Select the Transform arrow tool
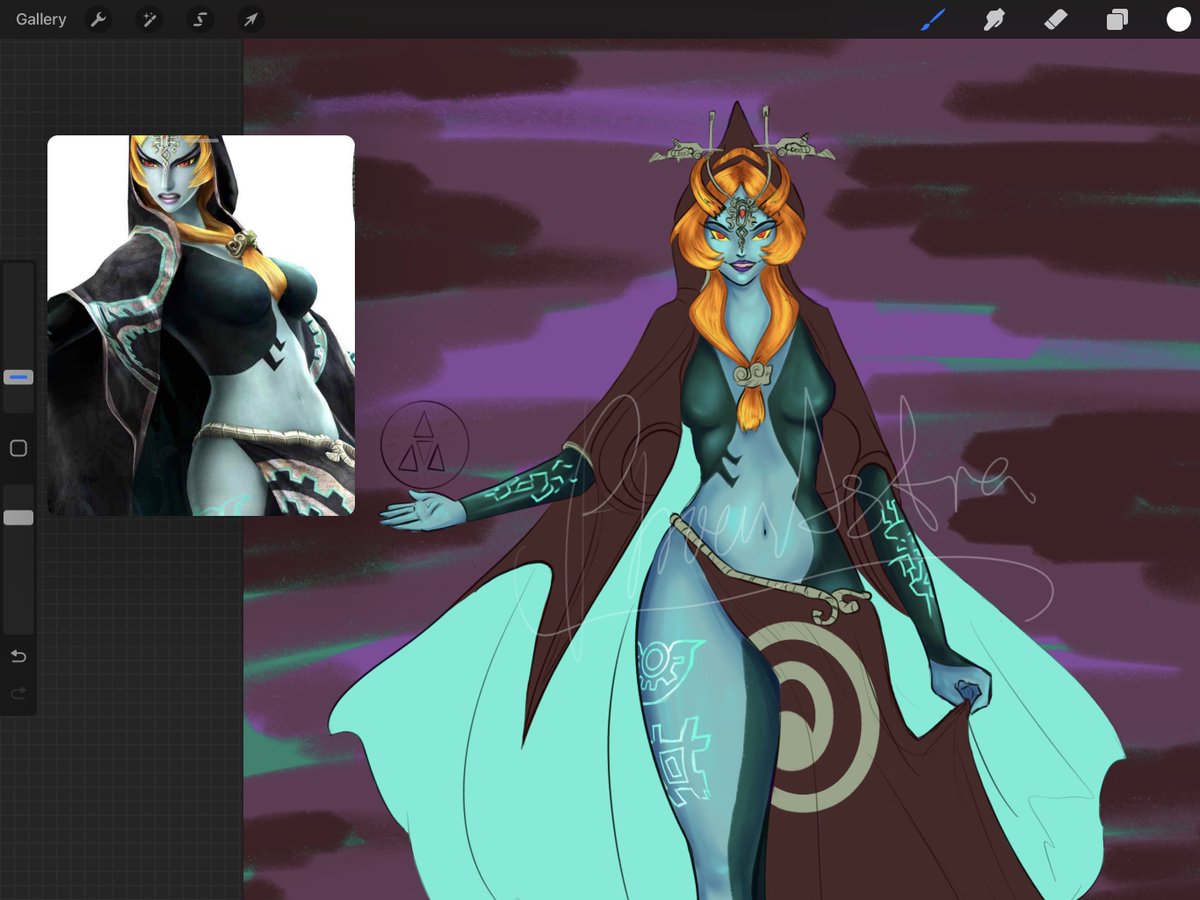Screen dimensions: 1200x900 point(250,19)
